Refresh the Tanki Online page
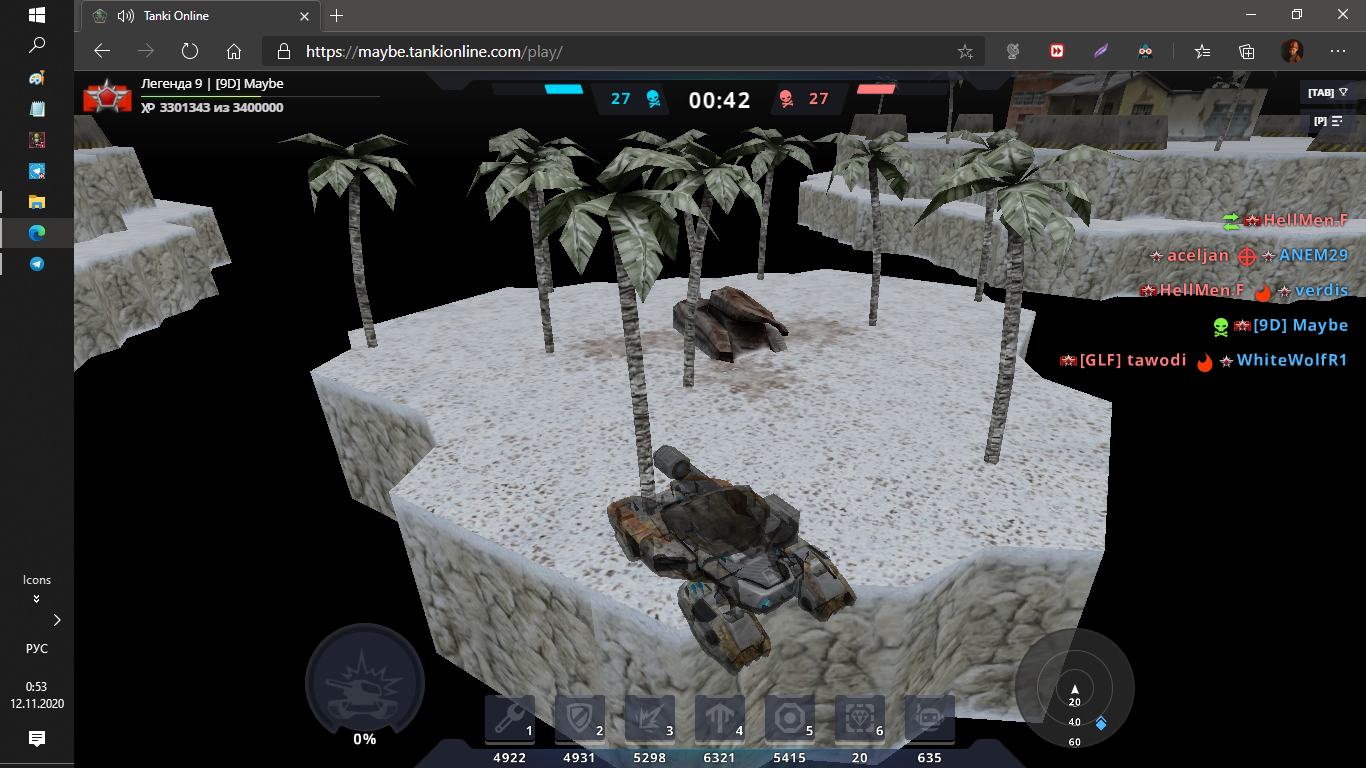1366x768 pixels. [x=190, y=51]
